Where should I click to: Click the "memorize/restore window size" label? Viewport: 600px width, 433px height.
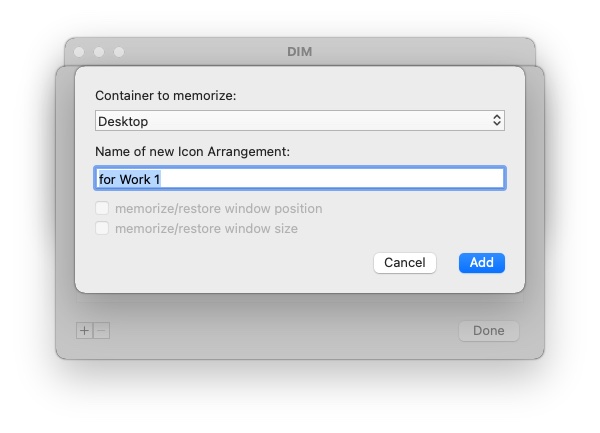(206, 228)
